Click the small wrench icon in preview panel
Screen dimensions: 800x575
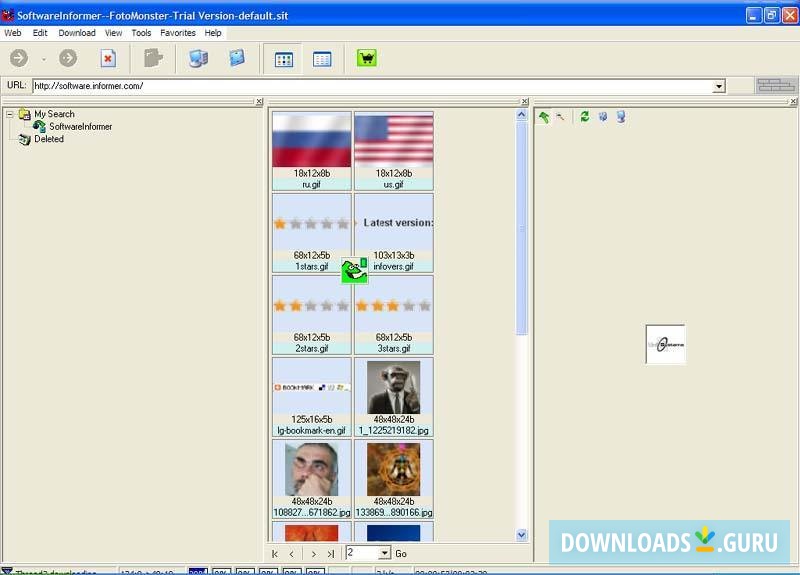tap(560, 117)
